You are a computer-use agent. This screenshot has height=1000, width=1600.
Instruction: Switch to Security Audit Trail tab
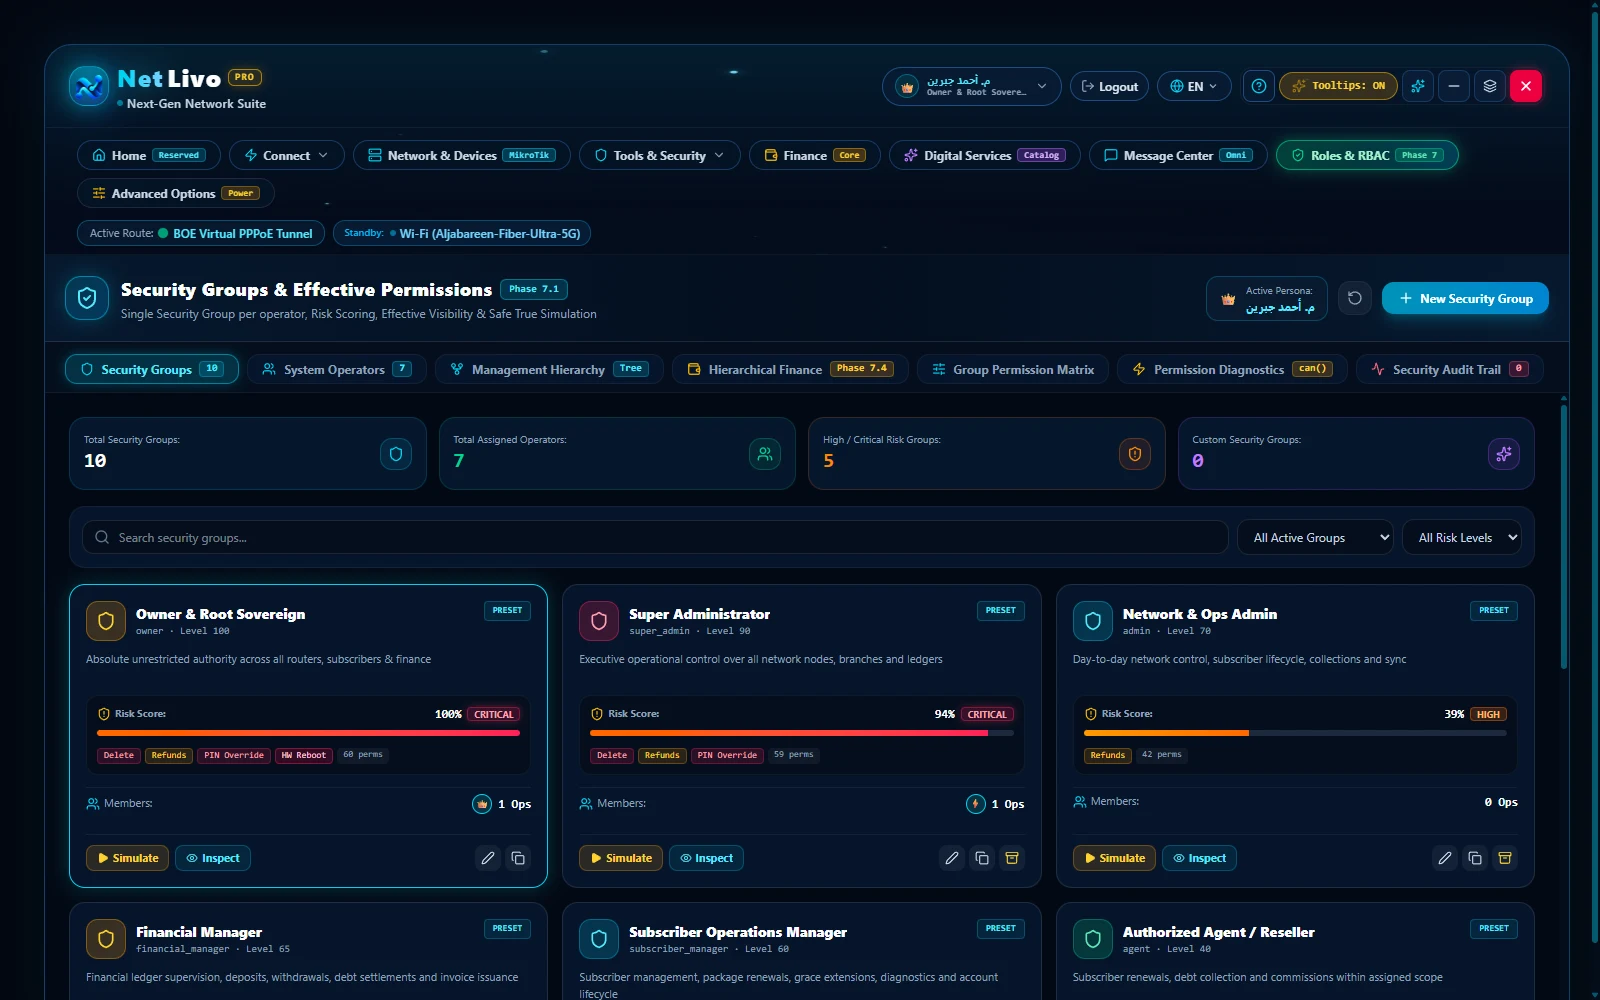1450,369
